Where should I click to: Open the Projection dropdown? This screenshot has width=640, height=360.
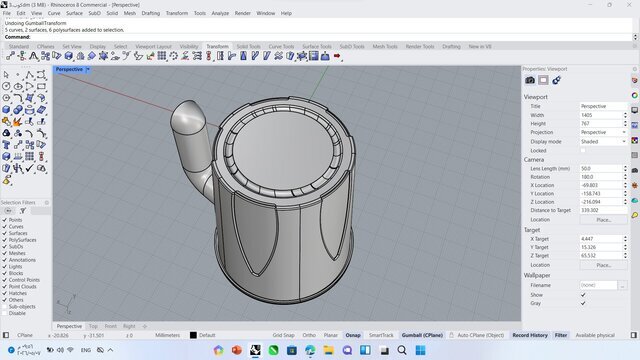point(603,132)
